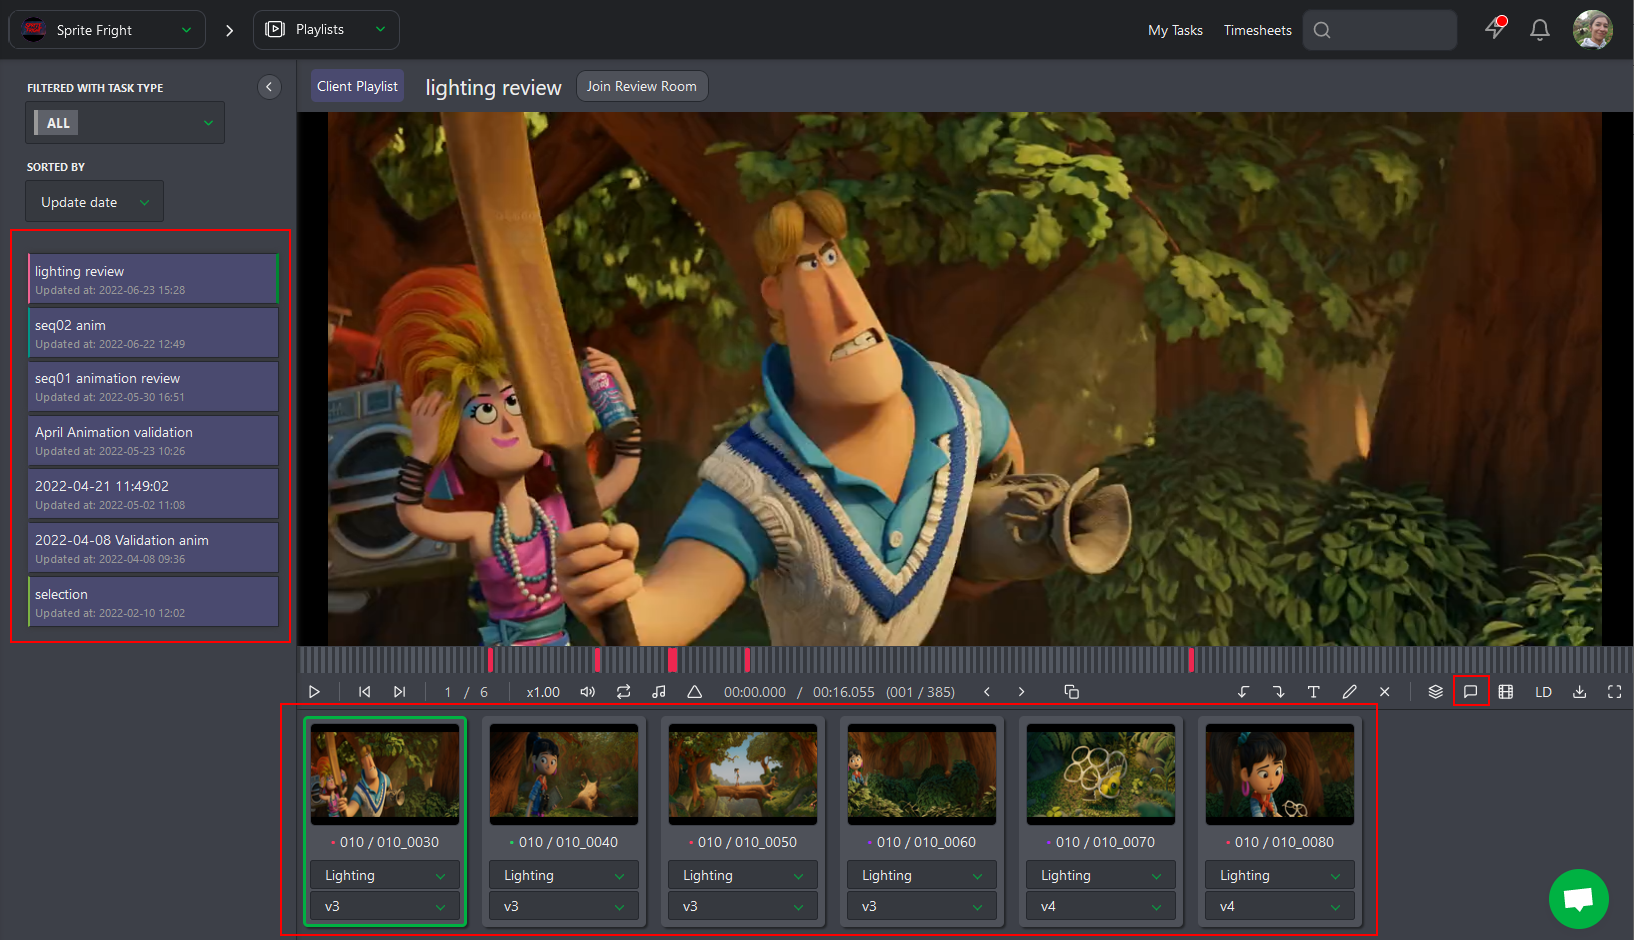Toggle the audio waveform music-note icon

(x=659, y=692)
